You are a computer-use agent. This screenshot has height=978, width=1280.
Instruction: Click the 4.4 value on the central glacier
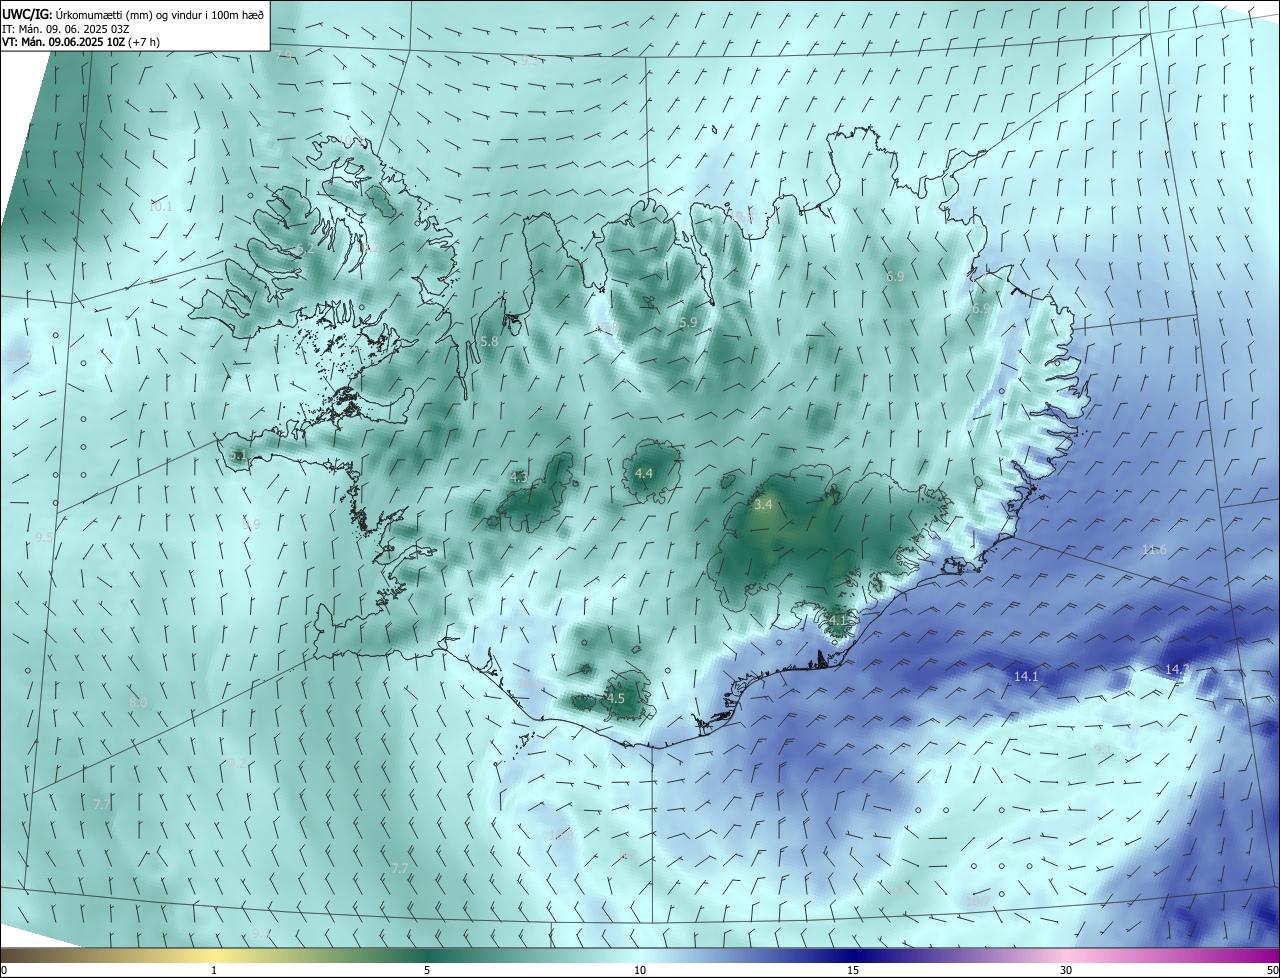click(644, 474)
